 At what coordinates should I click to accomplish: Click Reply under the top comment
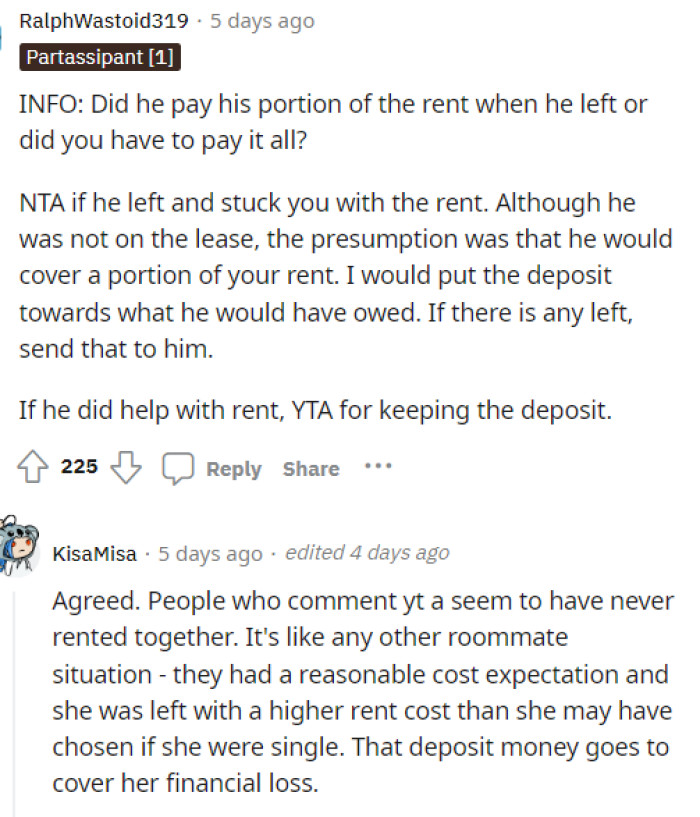pyautogui.click(x=233, y=467)
